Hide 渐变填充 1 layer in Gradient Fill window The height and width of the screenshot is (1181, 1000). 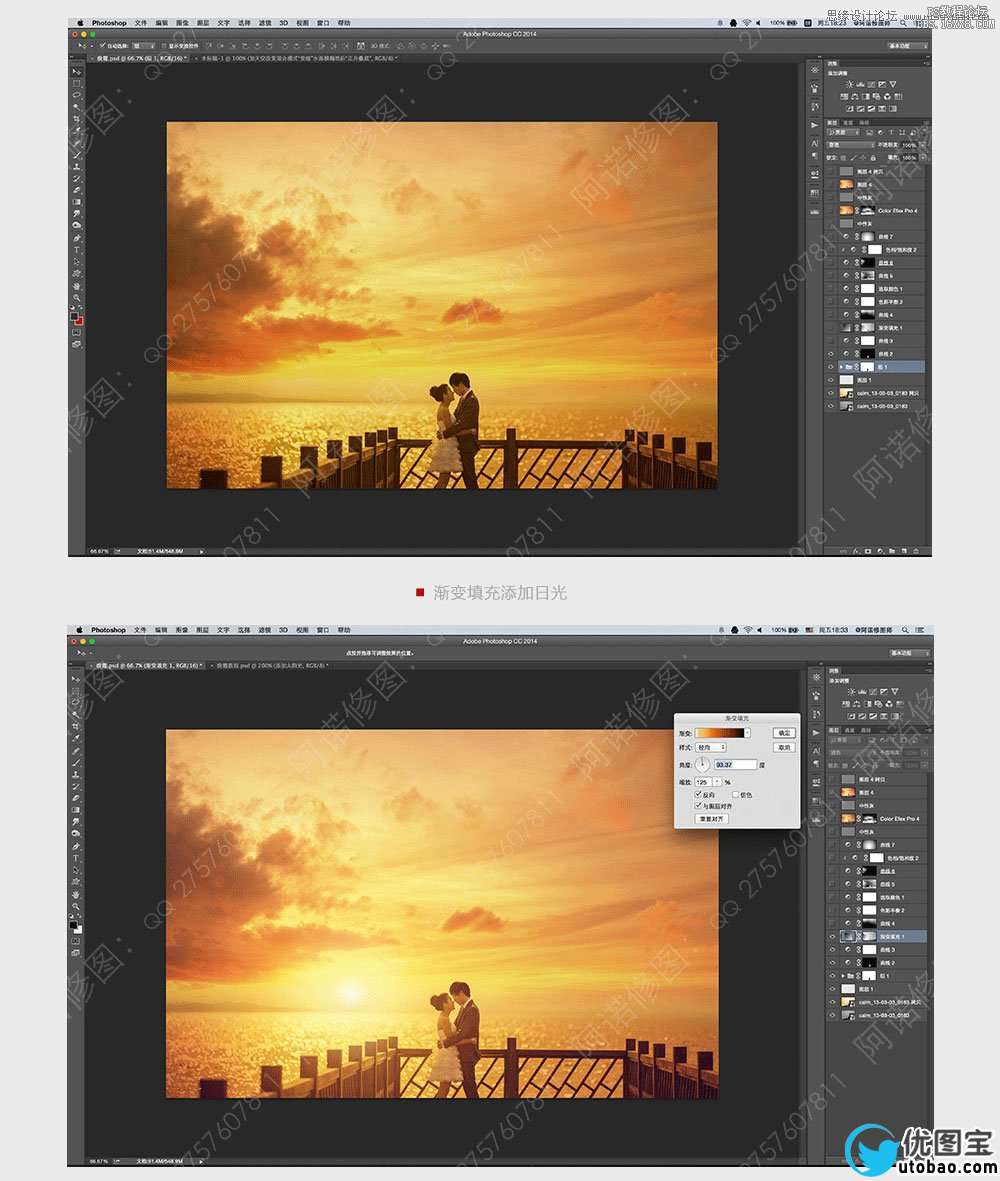(833, 936)
